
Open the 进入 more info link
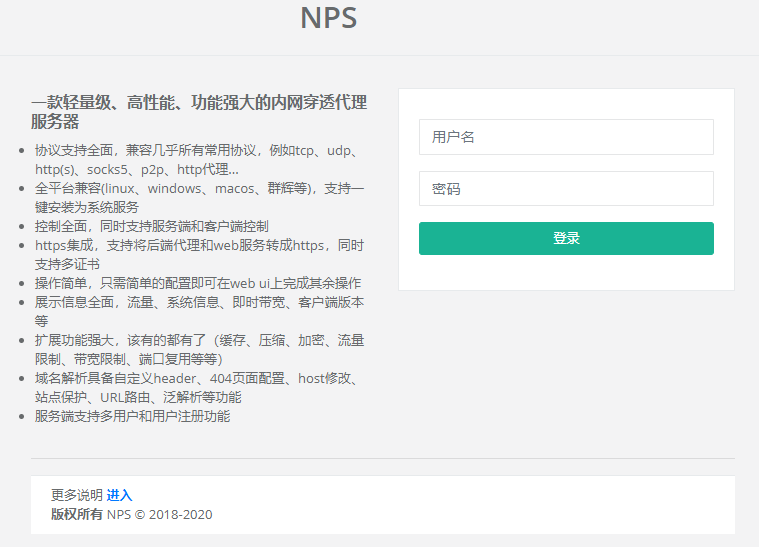pos(119,495)
